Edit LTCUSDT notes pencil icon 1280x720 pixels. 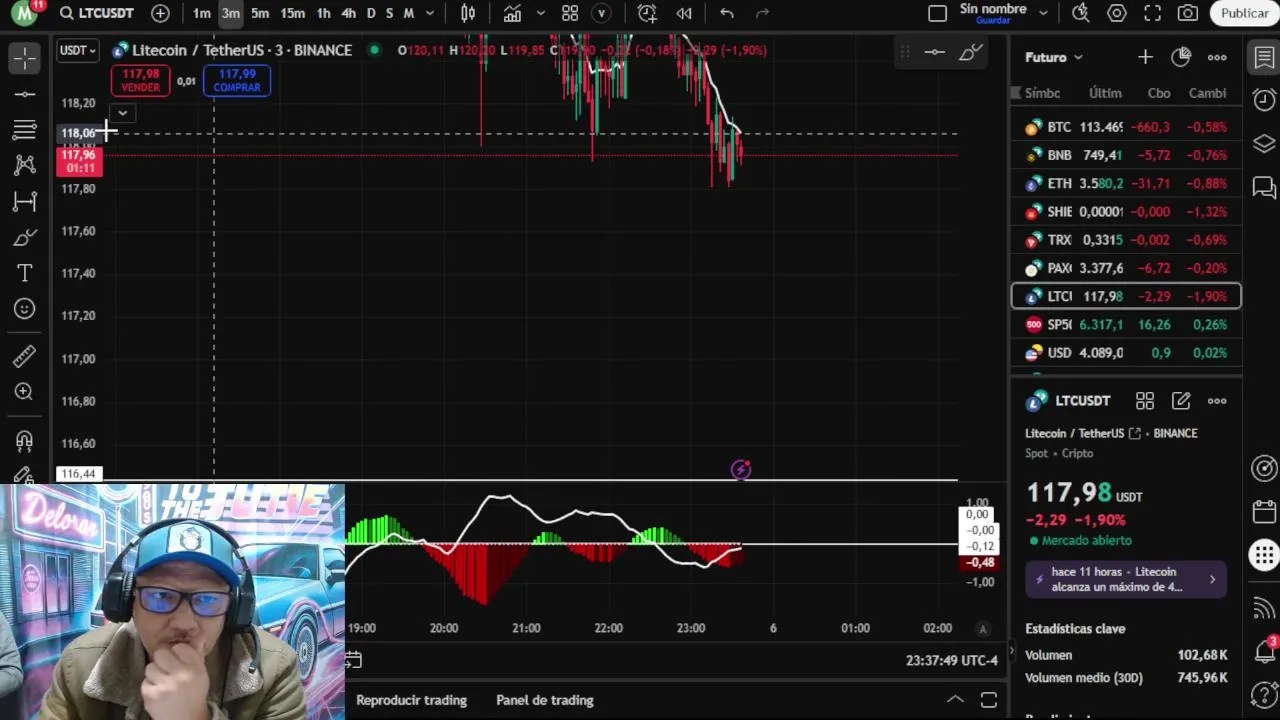1181,401
